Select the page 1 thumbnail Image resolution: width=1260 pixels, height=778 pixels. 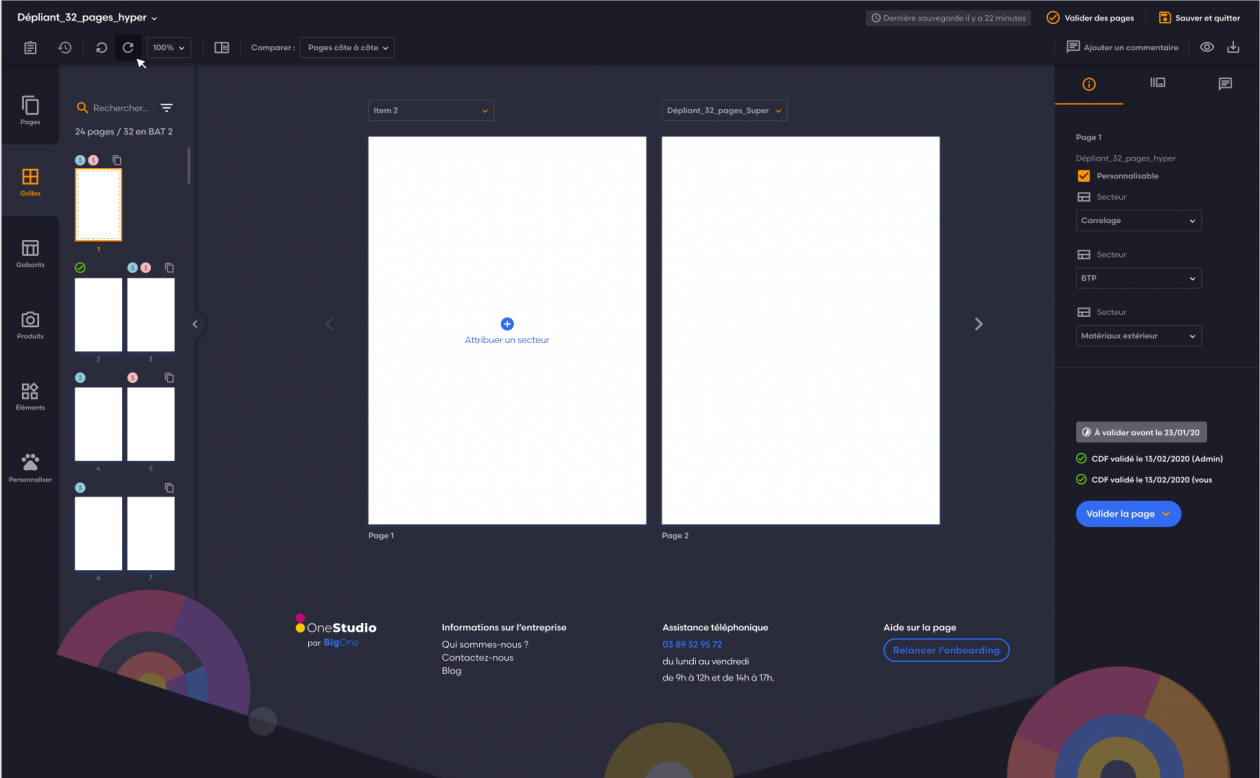pos(98,205)
